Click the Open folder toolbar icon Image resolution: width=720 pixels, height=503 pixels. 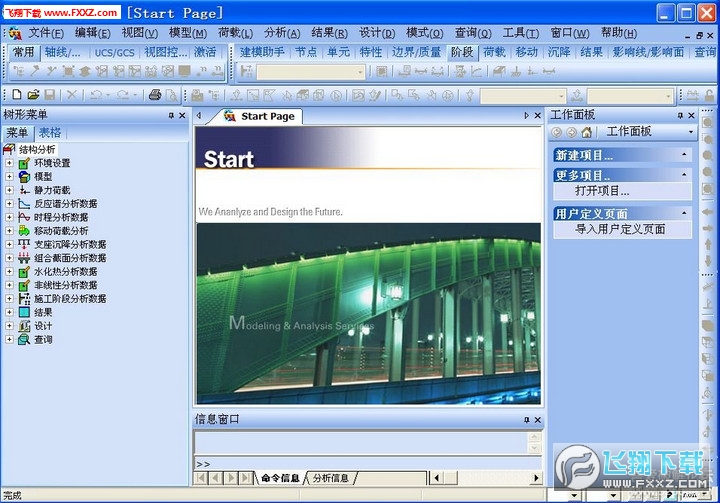coord(31,95)
